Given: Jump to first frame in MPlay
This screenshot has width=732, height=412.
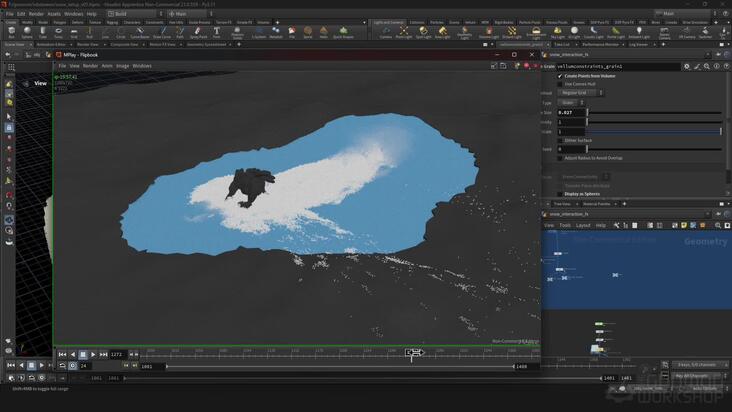Looking at the screenshot, I should 62,355.
